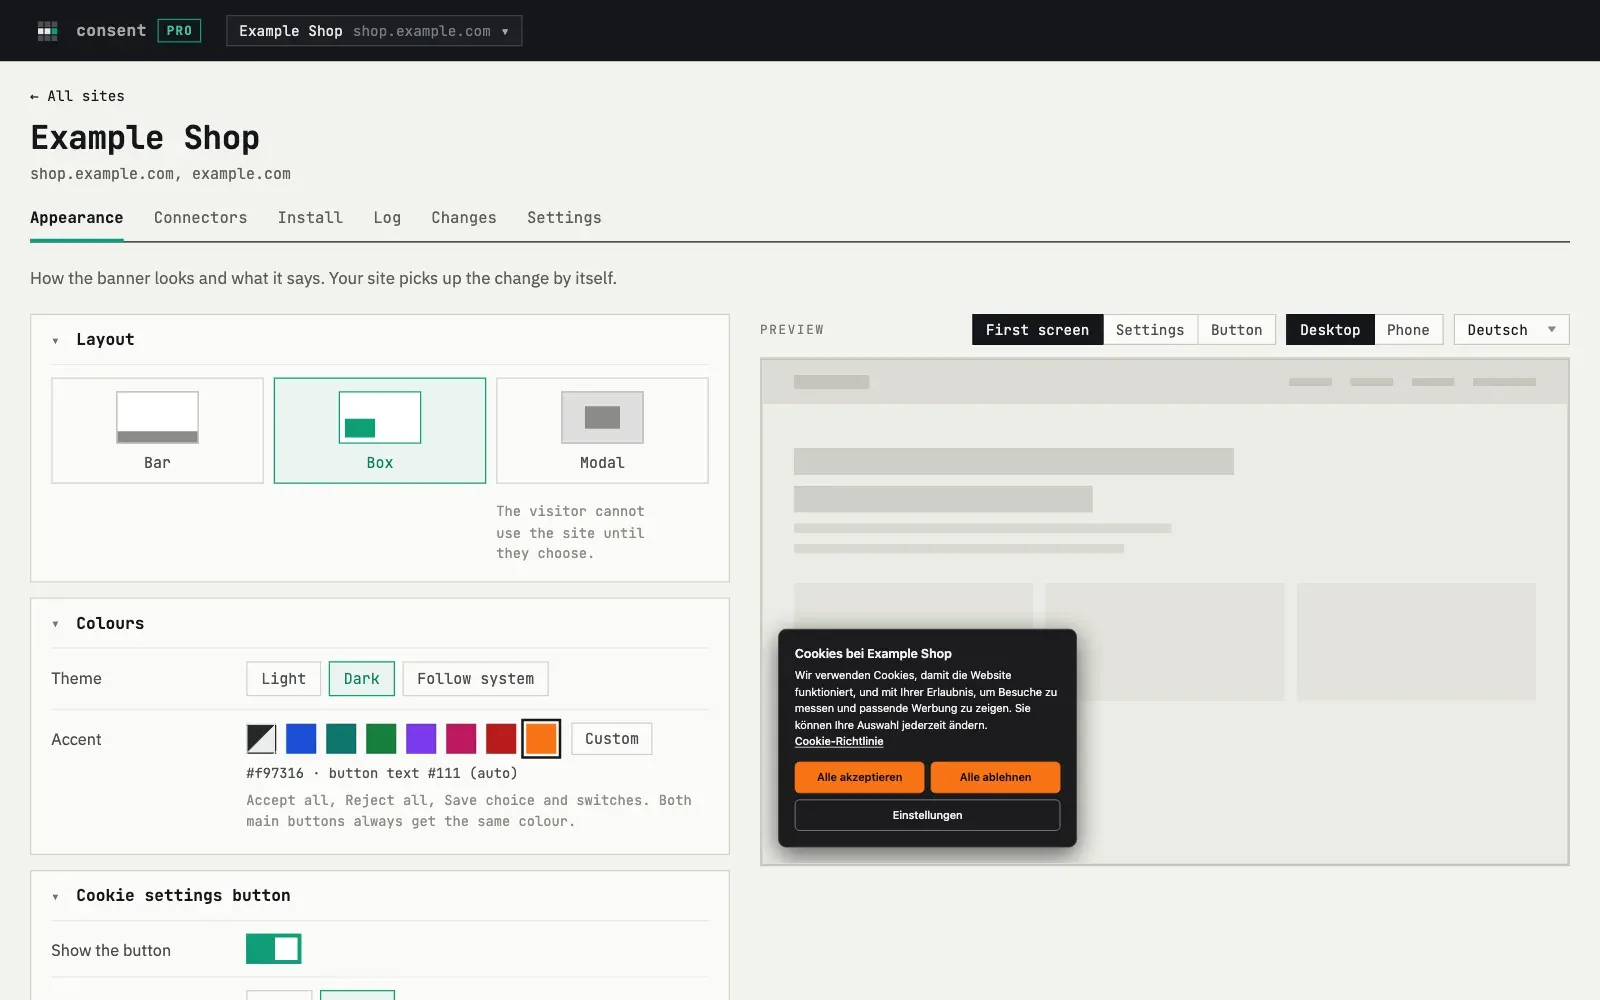Image resolution: width=1600 pixels, height=1000 pixels.
Task: Select the black-and-white split accent swatch
Action: tap(261, 739)
